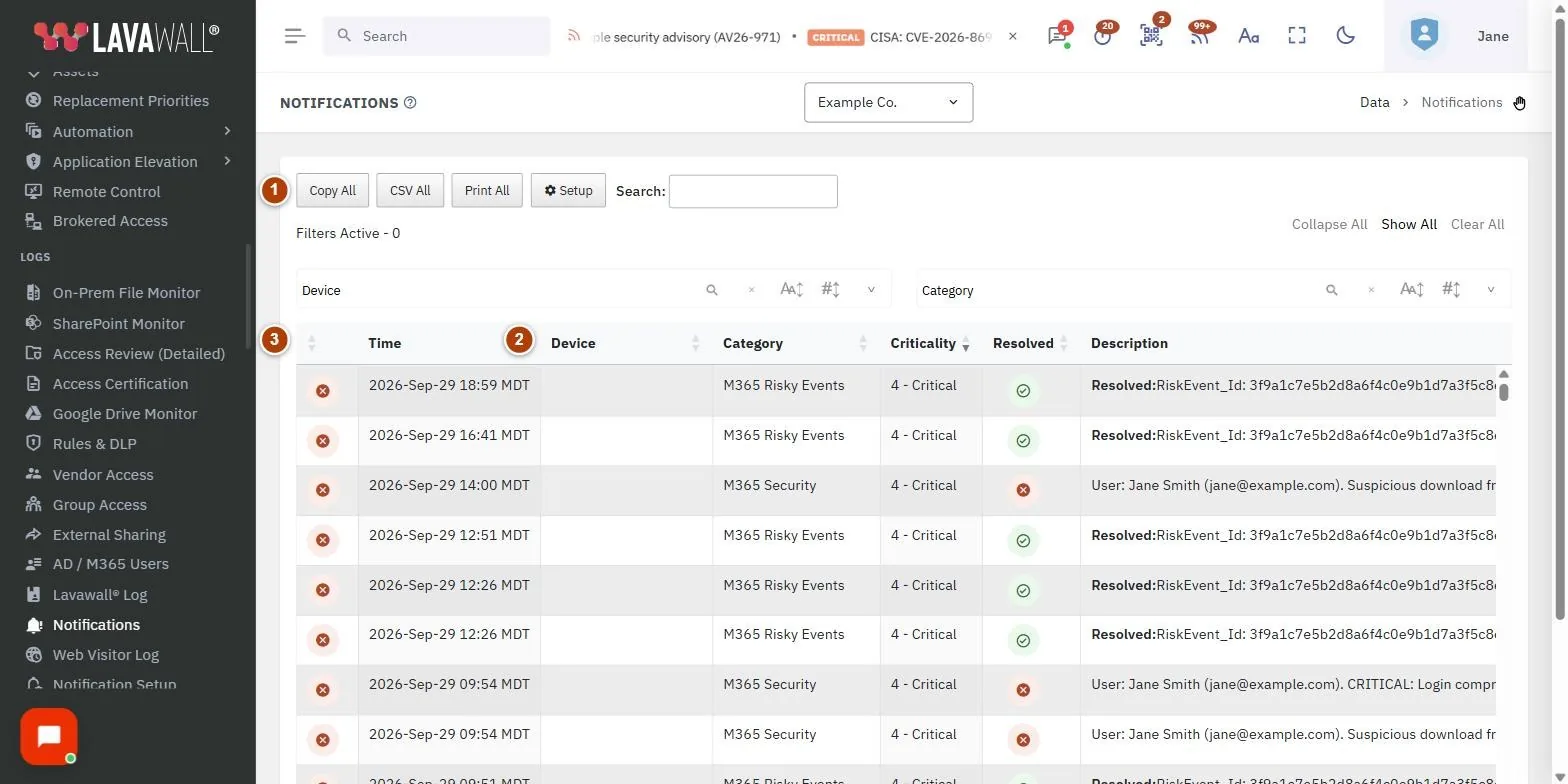Open the Example Co. company dropdown
This screenshot has height=784, width=1568.
(888, 102)
